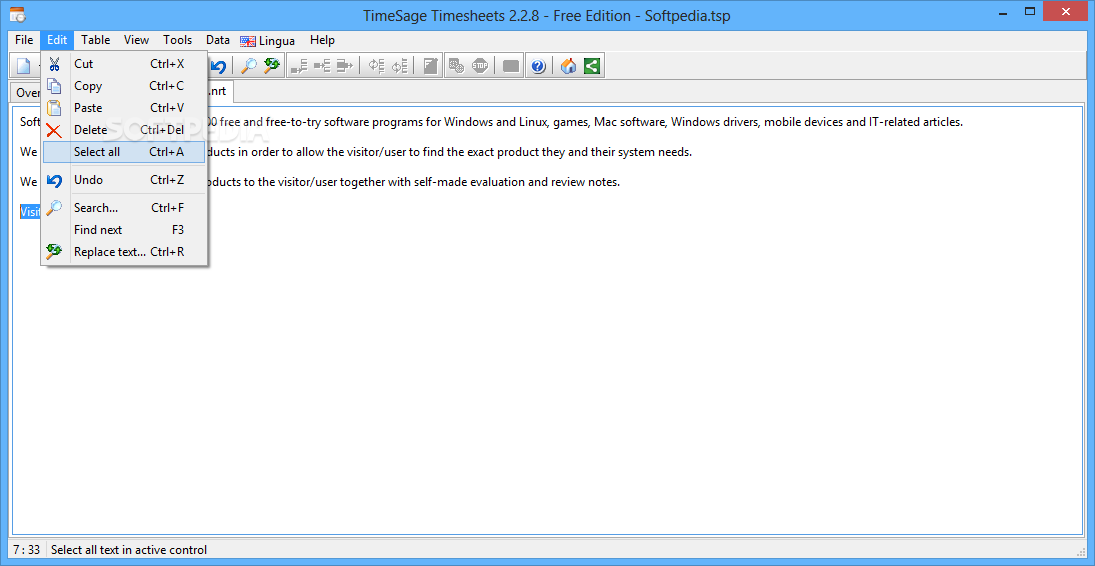Click the TimeSage app icon in title bar
This screenshot has width=1095, height=566.
pos(17,14)
